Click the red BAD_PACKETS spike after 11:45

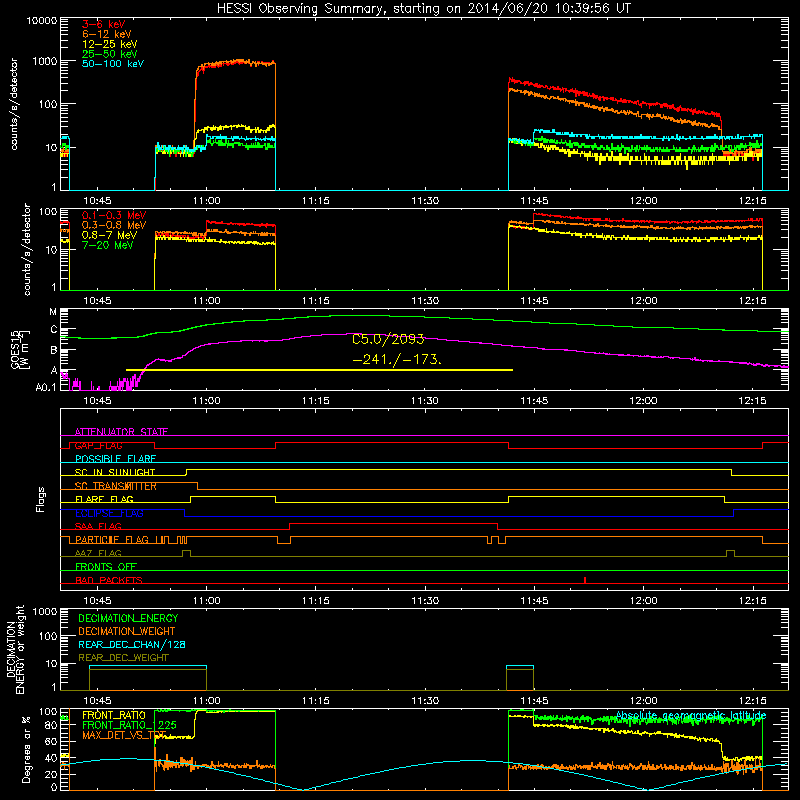point(585,580)
